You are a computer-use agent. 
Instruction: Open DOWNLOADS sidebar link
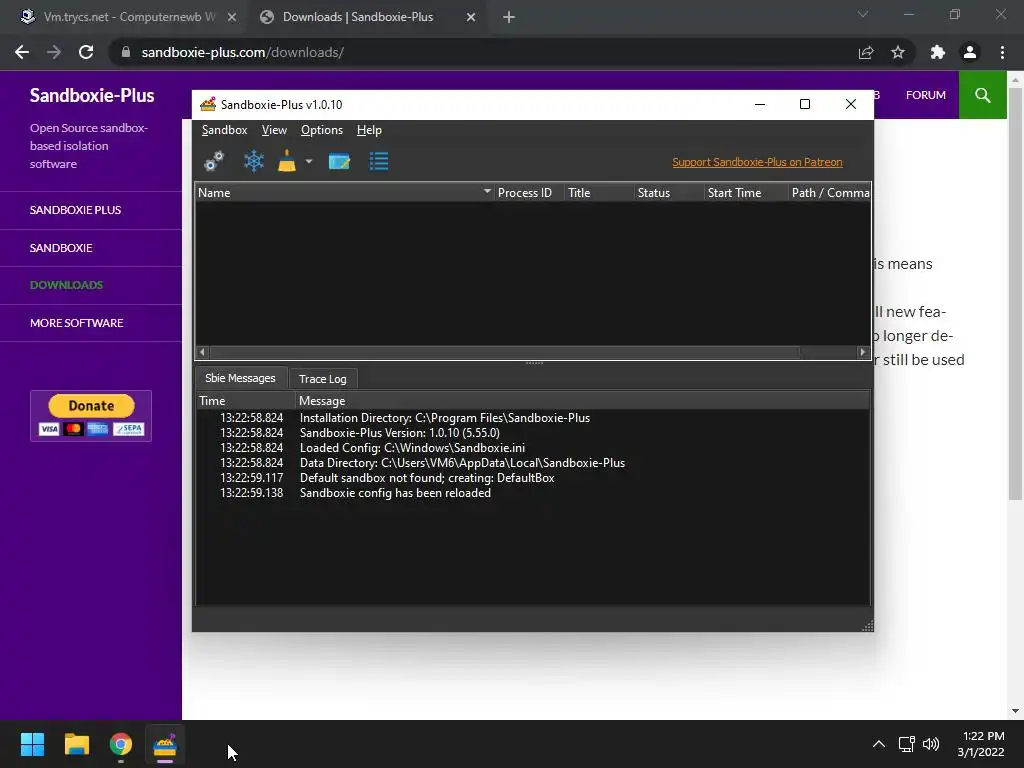point(67,285)
